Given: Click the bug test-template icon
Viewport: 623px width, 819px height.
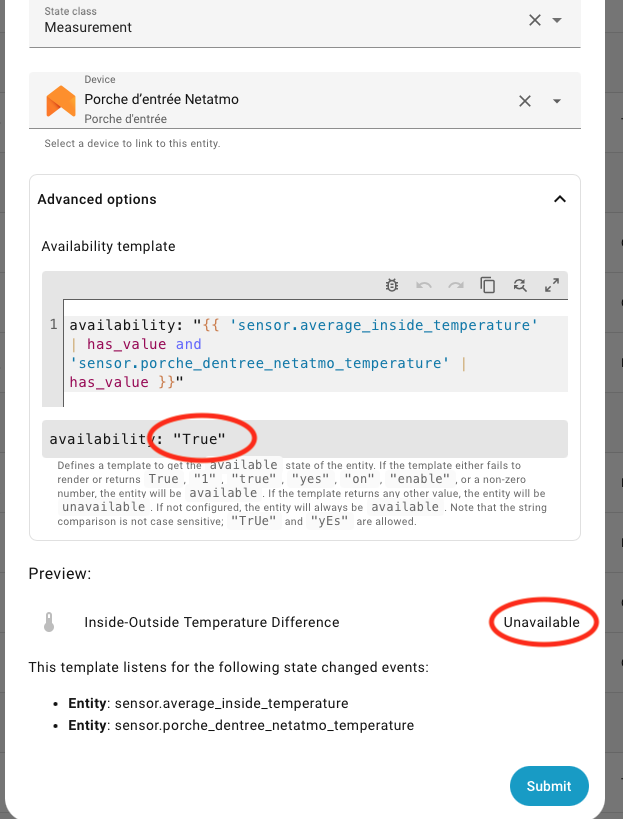Looking at the screenshot, I should tap(392, 285).
